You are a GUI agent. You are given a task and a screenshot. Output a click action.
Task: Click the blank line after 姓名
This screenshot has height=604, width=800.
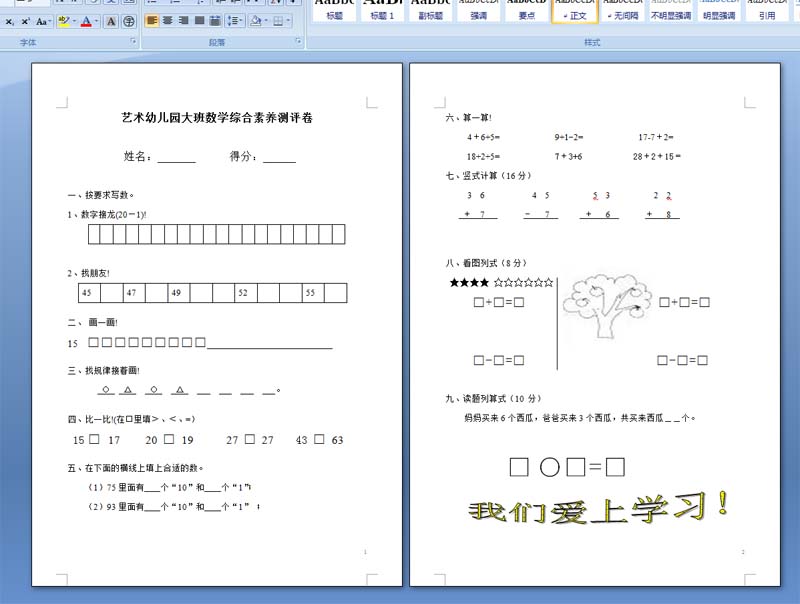coord(177,158)
